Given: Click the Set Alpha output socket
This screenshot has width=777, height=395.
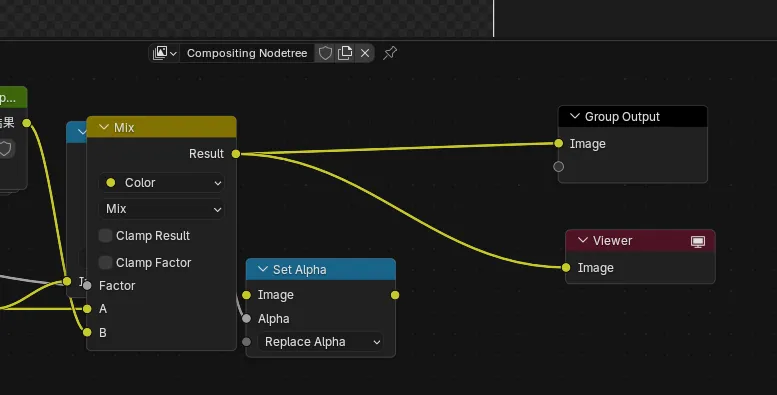Looking at the screenshot, I should [x=395, y=295].
